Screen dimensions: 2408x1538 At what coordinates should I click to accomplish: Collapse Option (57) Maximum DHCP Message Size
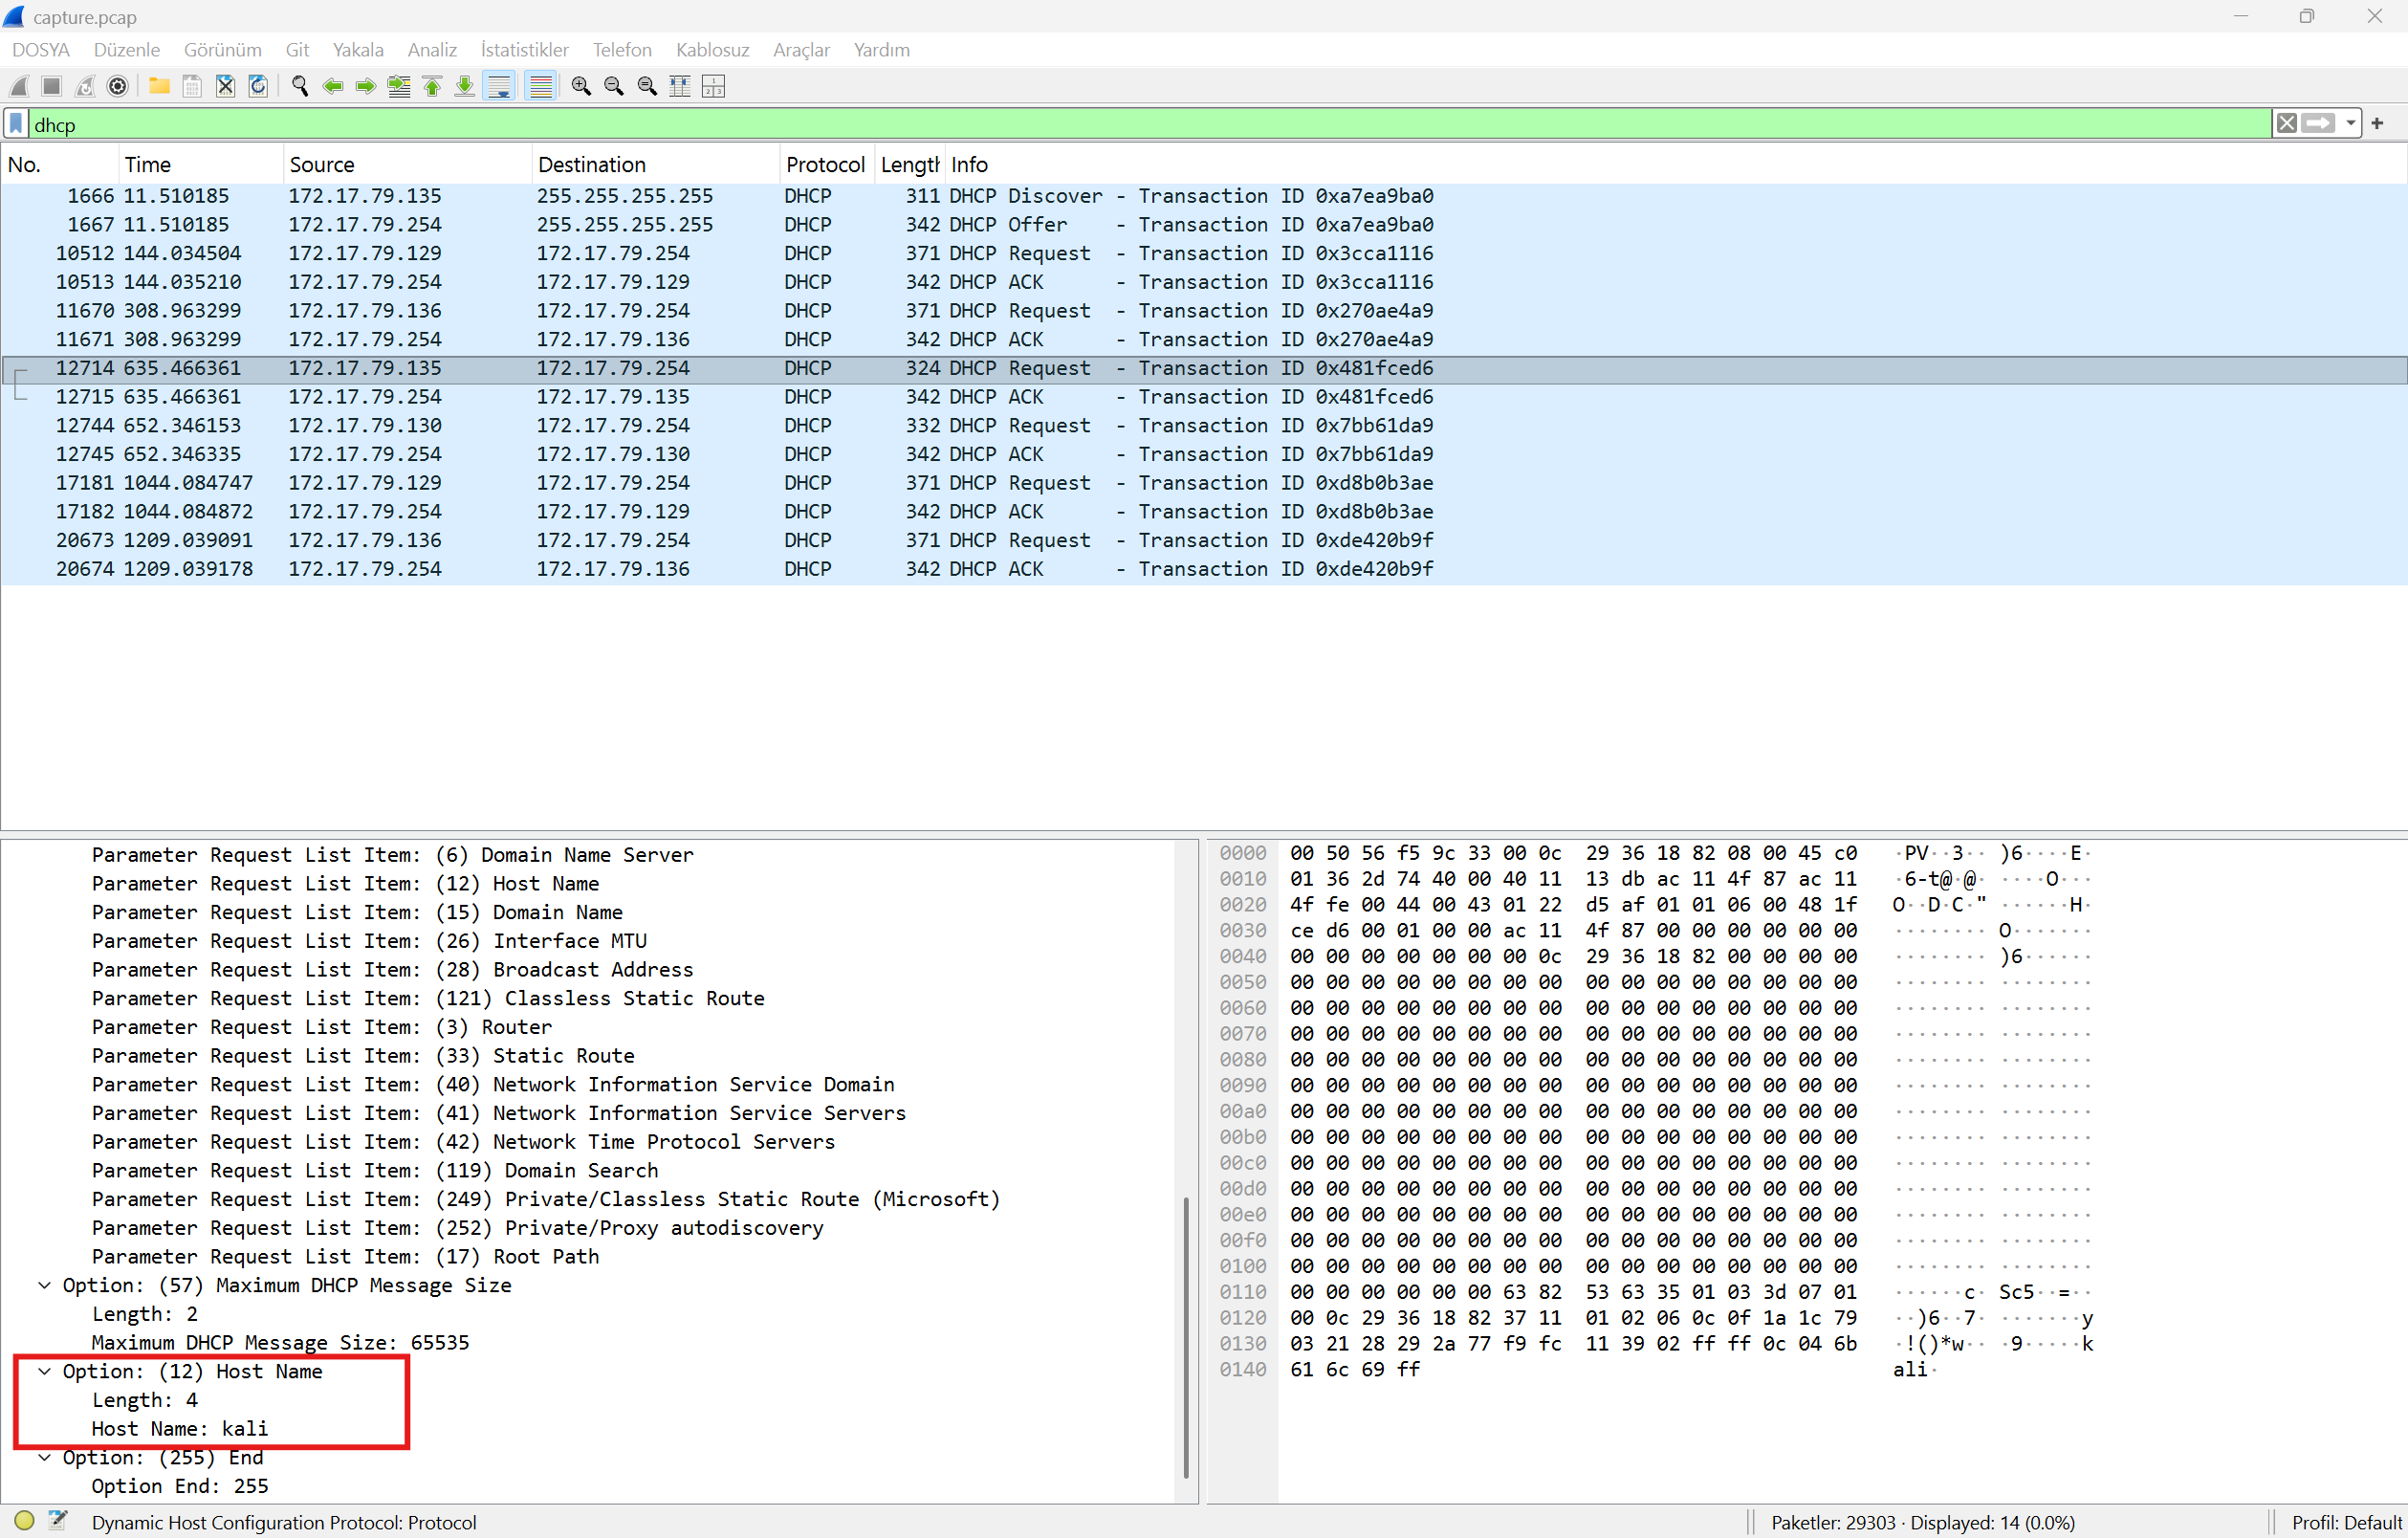44,1286
